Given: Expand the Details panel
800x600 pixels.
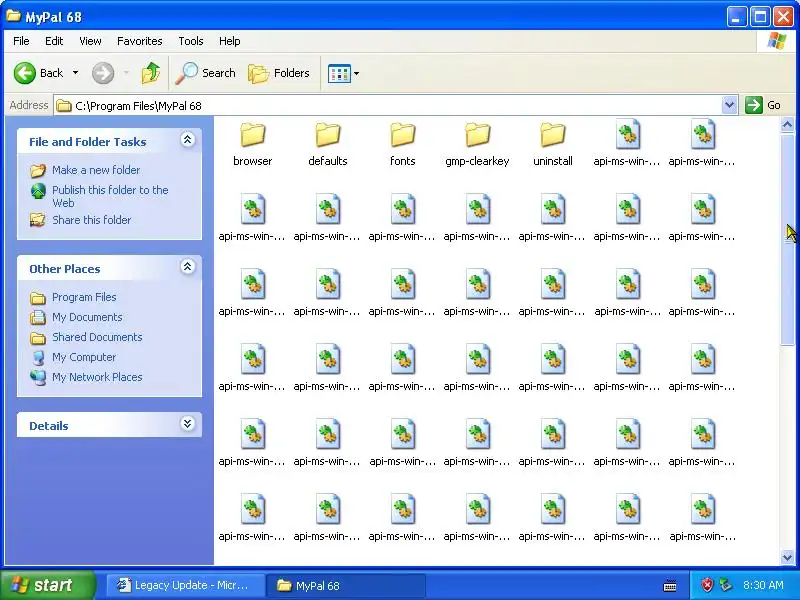Looking at the screenshot, I should (187, 424).
